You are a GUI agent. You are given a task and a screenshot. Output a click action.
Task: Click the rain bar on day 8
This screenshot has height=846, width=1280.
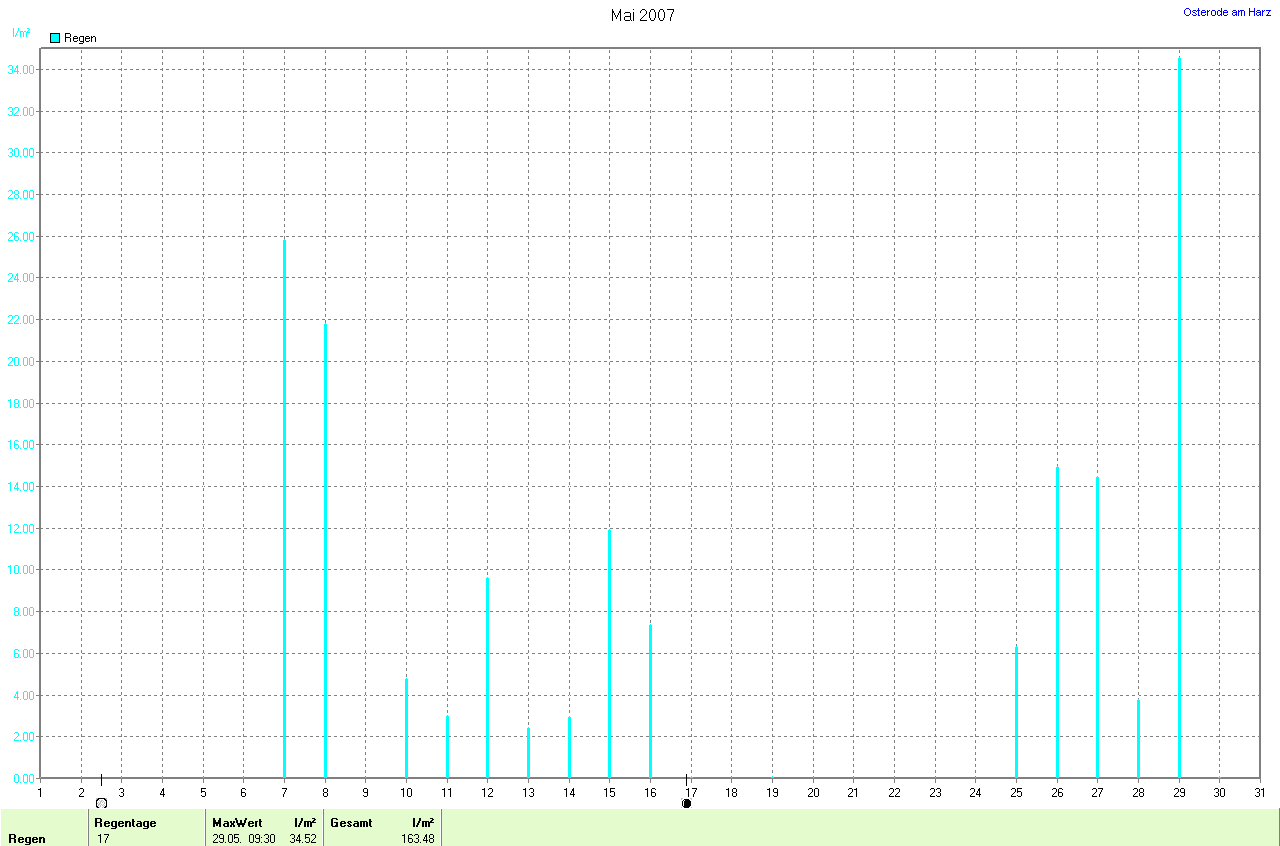[325, 550]
